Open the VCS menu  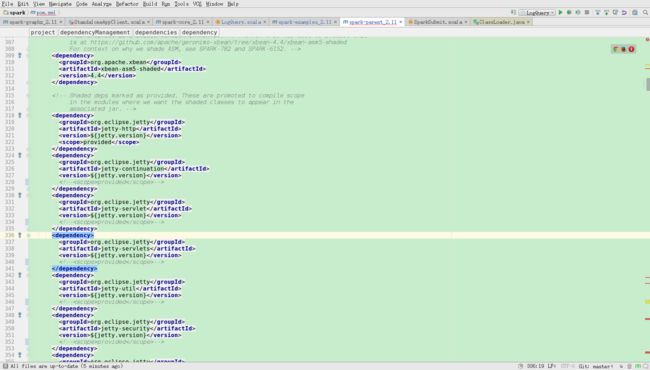point(197,4)
